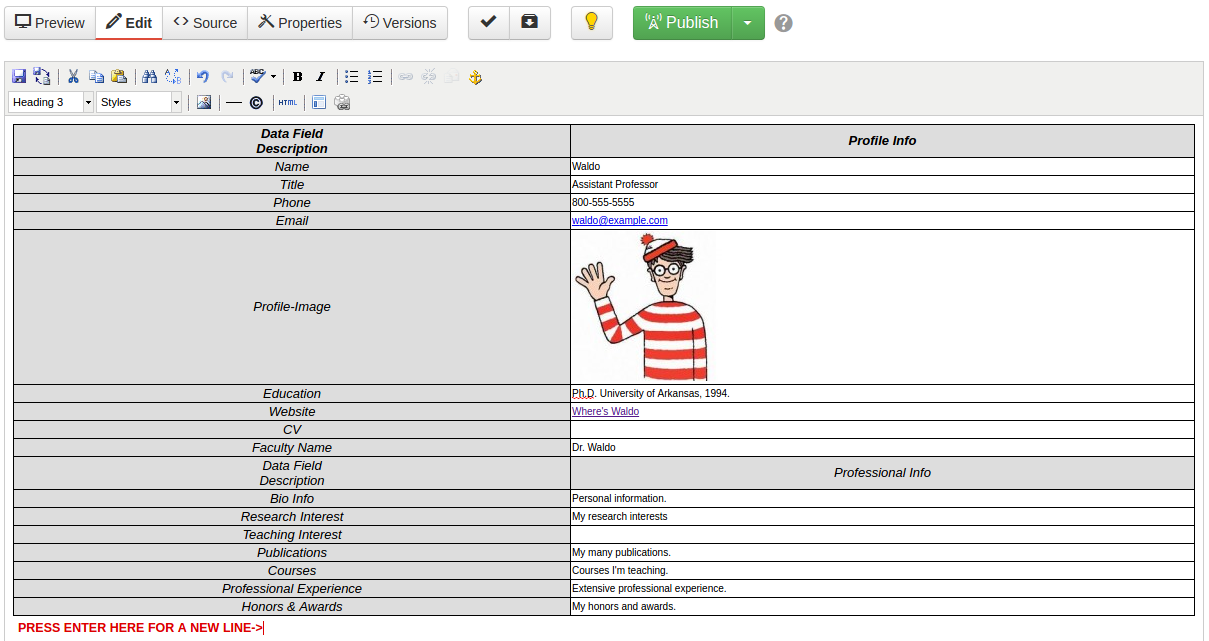This screenshot has height=641, width=1209.
Task: Click the snippet/template icon
Action: coord(319,102)
